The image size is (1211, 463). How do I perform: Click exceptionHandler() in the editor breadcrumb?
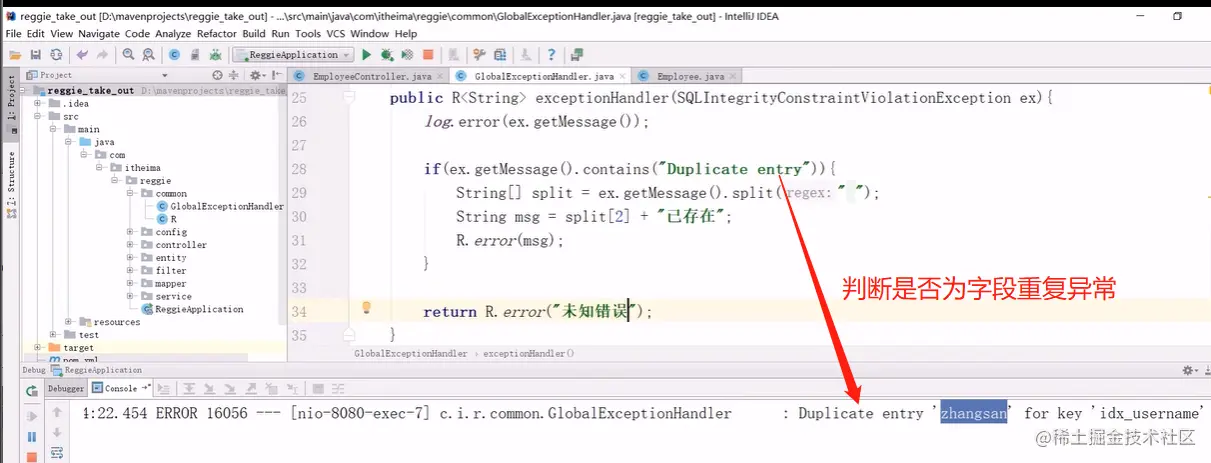point(529,353)
